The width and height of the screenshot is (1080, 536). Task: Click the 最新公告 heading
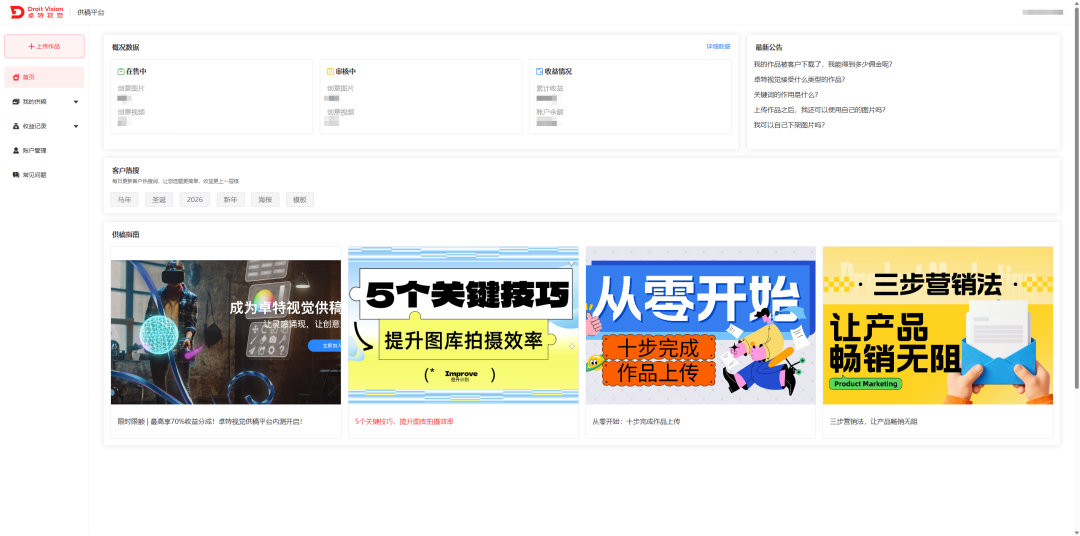pyautogui.click(x=769, y=48)
